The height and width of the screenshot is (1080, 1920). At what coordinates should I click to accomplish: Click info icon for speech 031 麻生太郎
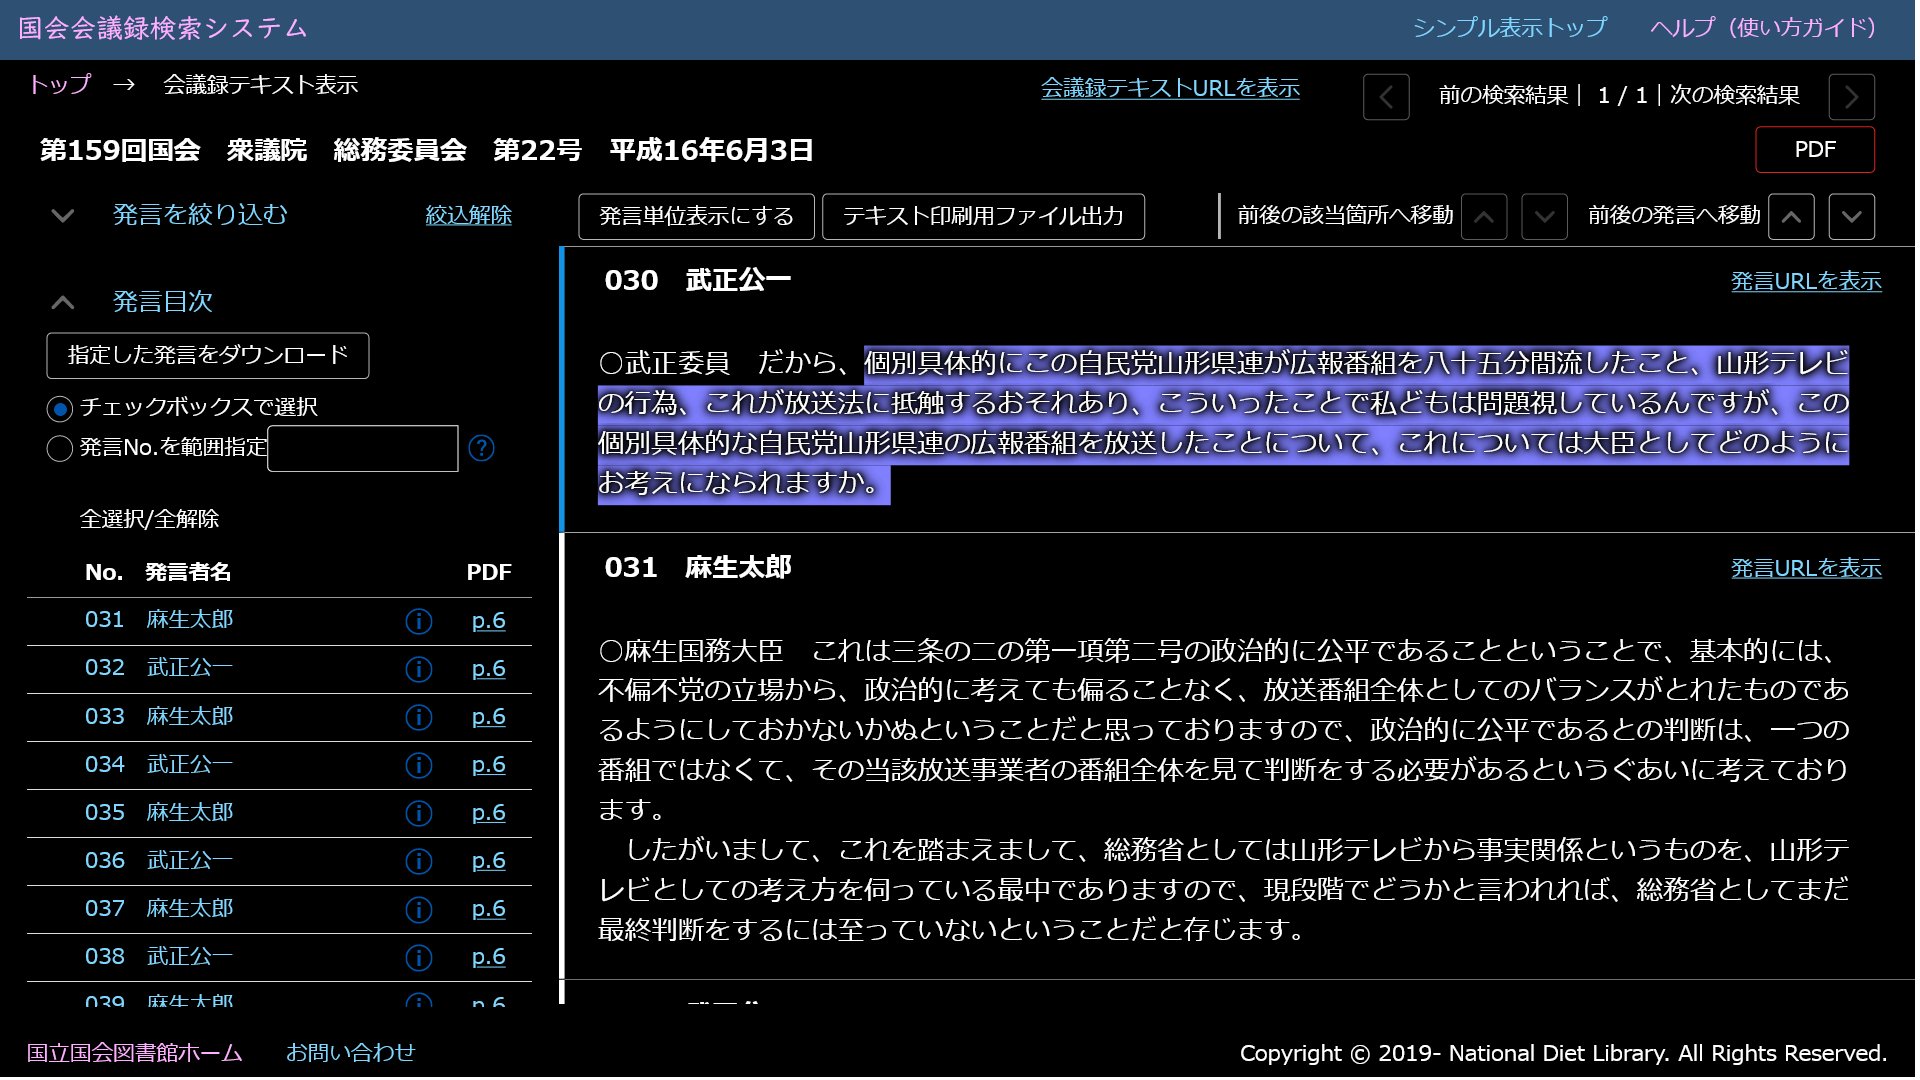(x=419, y=622)
